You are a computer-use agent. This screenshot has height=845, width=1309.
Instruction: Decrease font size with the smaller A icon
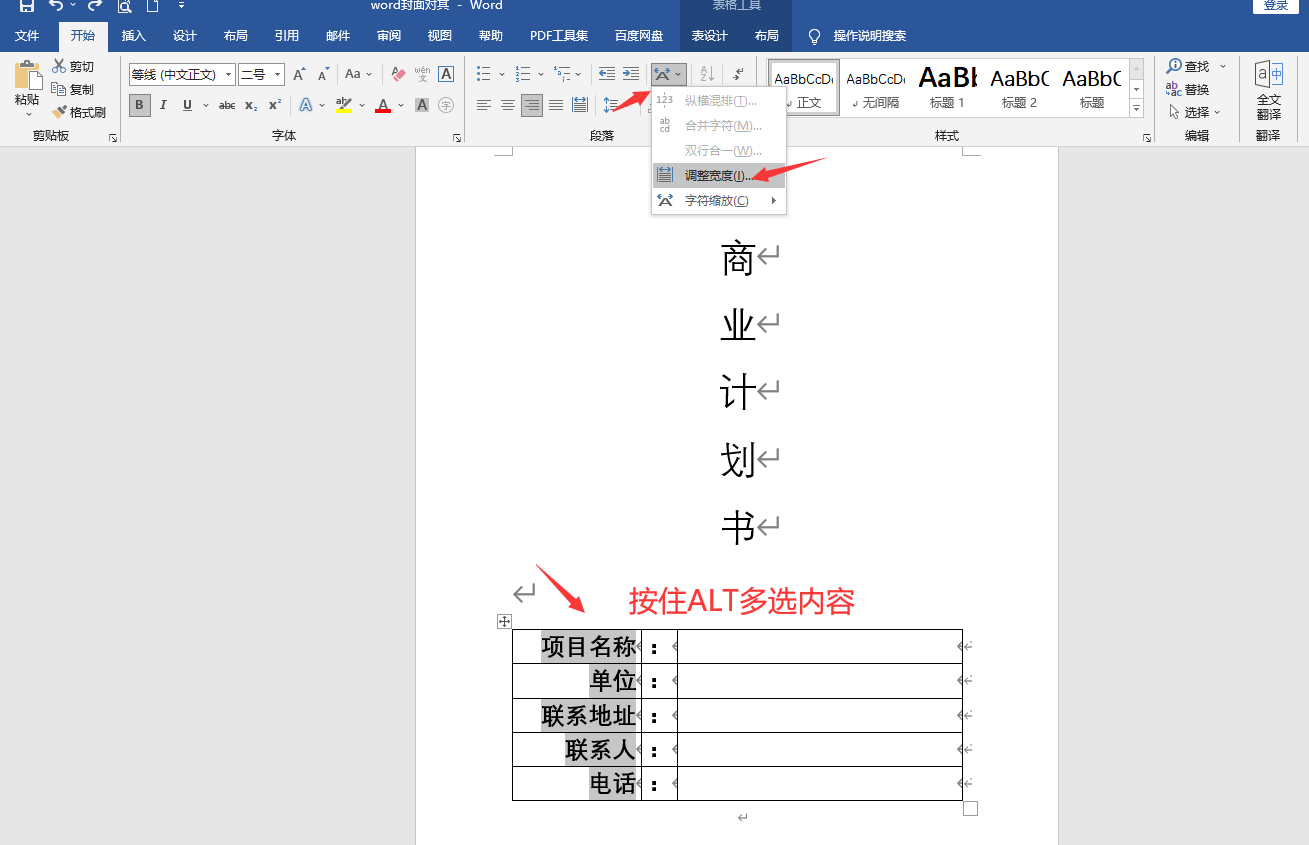(x=323, y=74)
